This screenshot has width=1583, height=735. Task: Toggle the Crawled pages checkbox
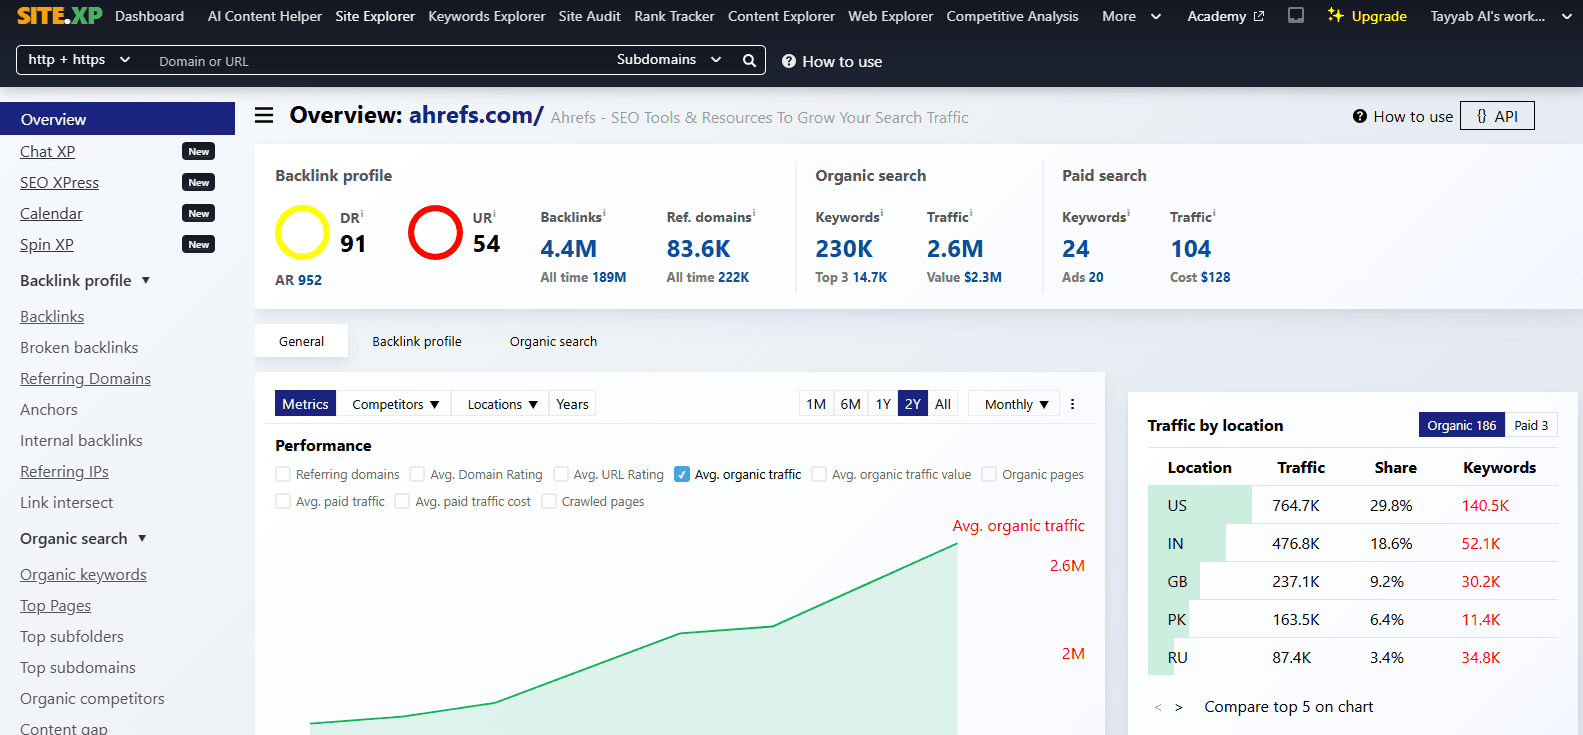[549, 501]
